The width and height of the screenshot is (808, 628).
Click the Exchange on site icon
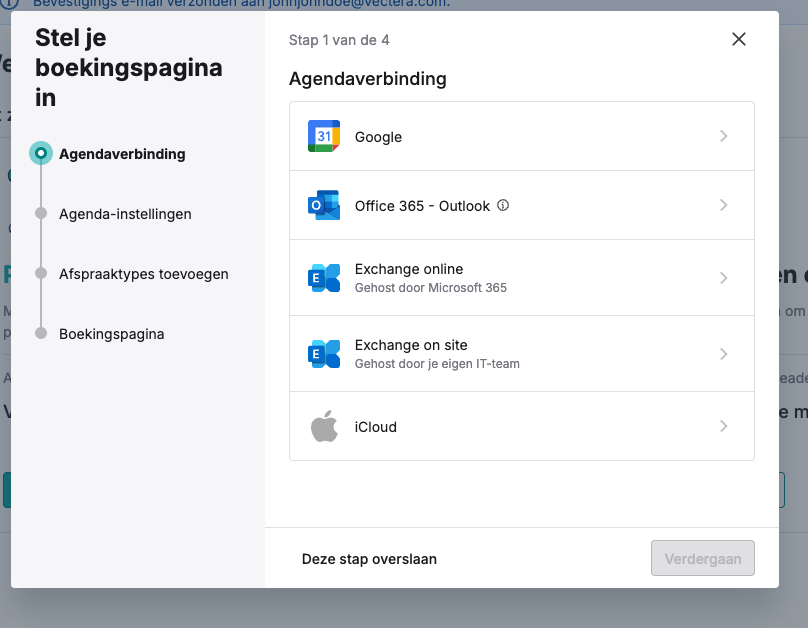click(x=324, y=354)
